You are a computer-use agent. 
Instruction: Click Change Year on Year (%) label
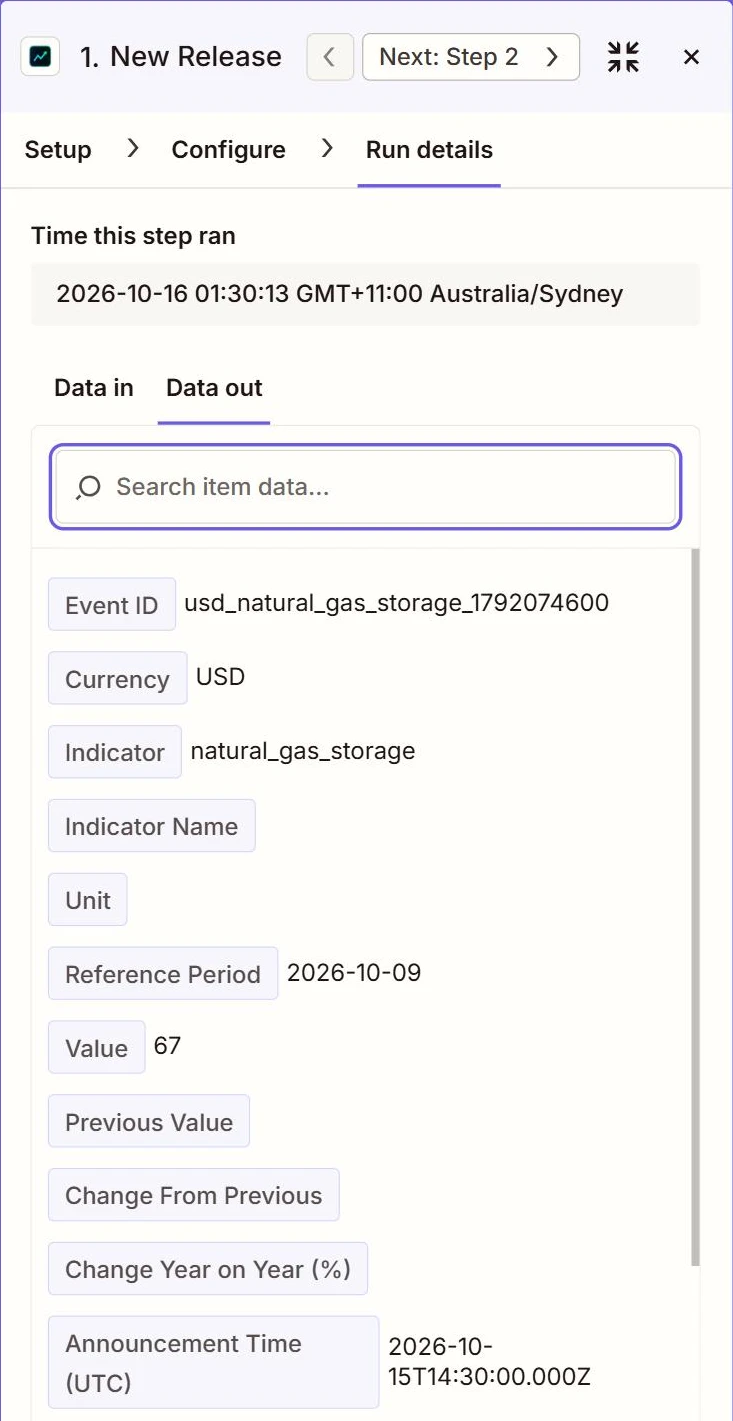[x=208, y=1269]
